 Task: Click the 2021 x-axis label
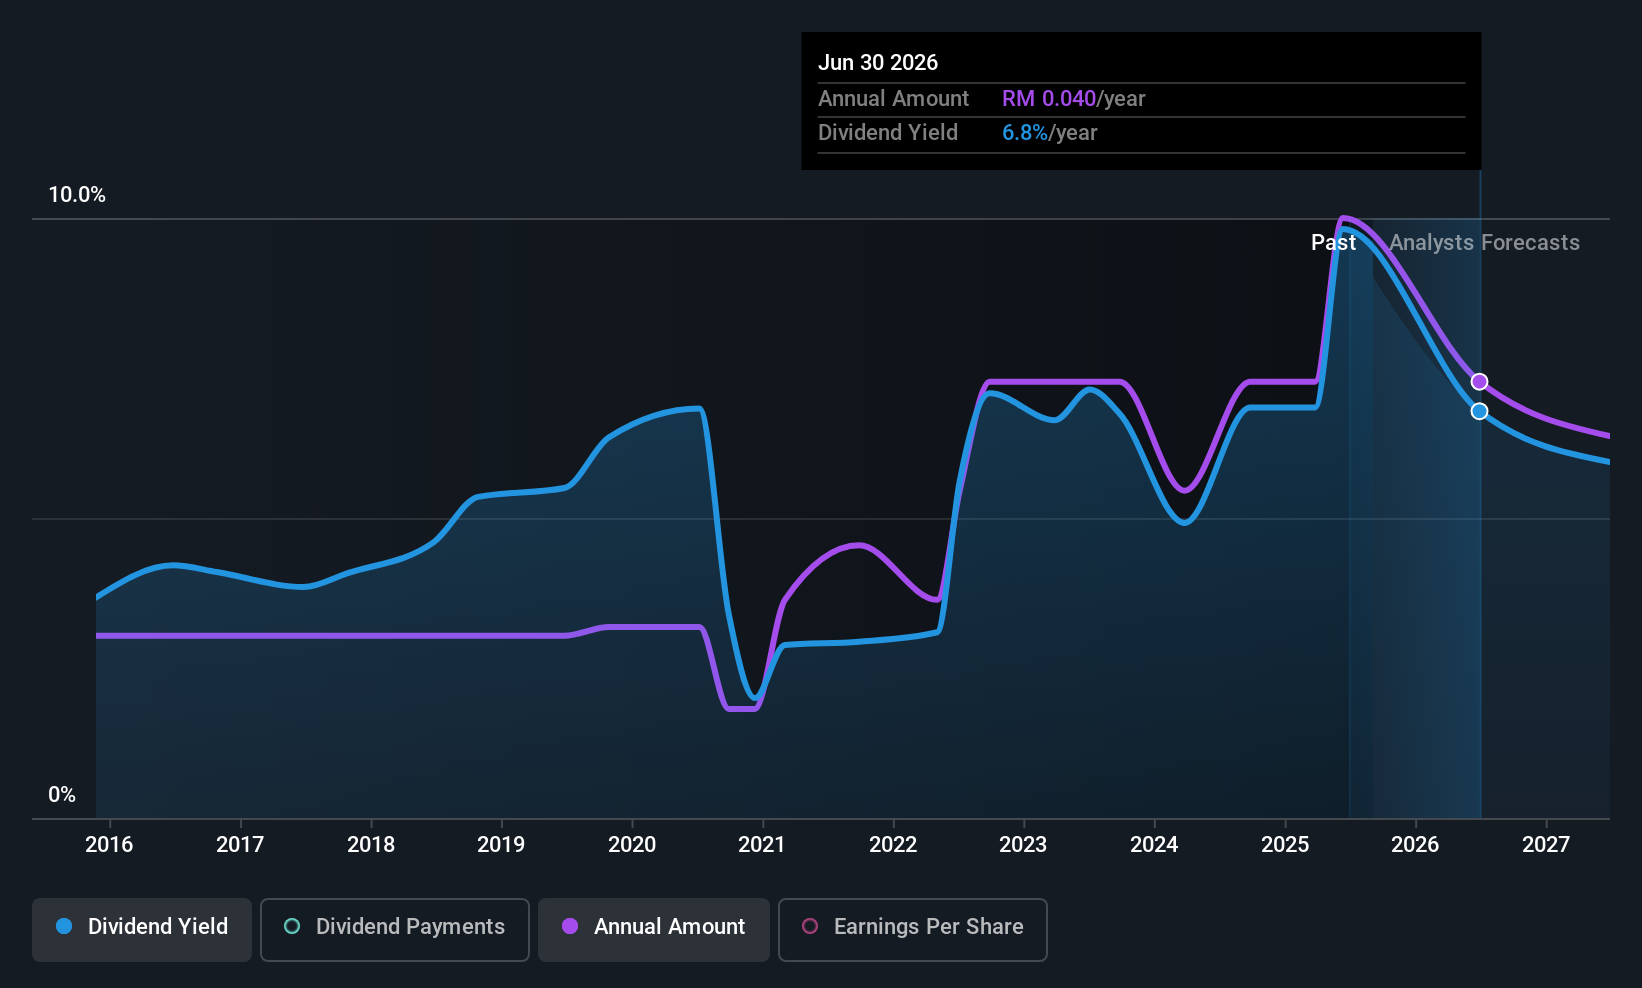(x=762, y=845)
